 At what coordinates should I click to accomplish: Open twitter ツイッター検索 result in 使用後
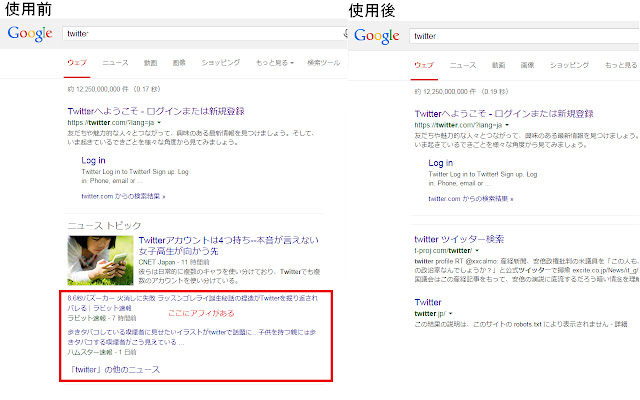click(x=459, y=239)
